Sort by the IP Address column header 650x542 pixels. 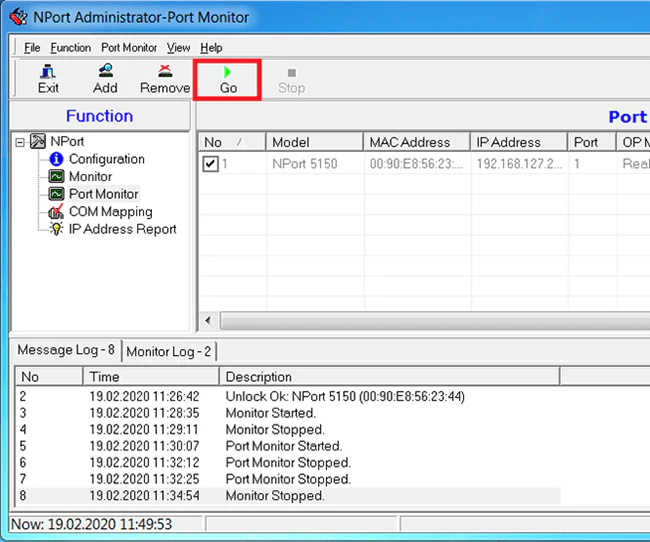click(x=518, y=142)
